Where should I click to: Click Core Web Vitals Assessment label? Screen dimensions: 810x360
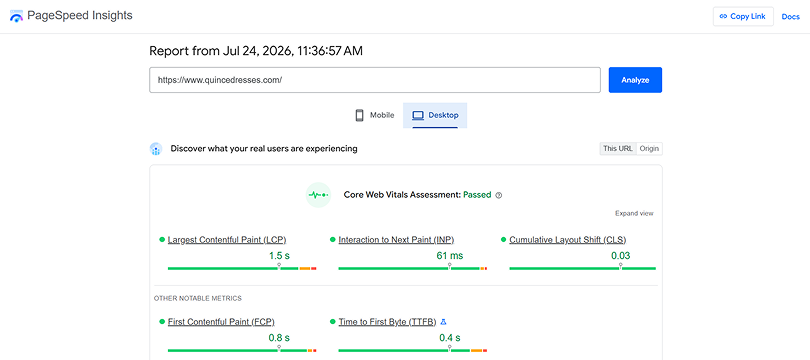click(402, 195)
